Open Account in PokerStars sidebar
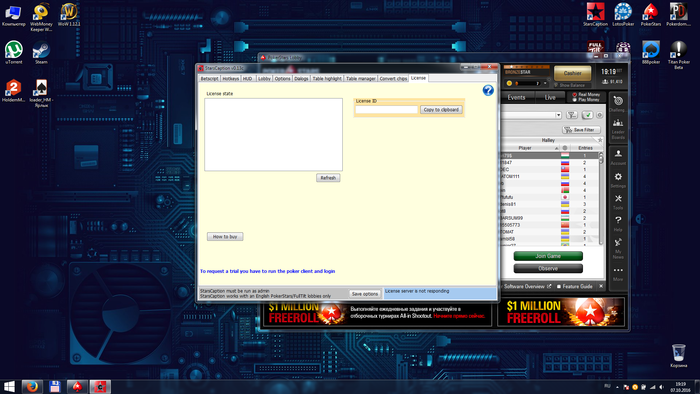 pyautogui.click(x=618, y=158)
